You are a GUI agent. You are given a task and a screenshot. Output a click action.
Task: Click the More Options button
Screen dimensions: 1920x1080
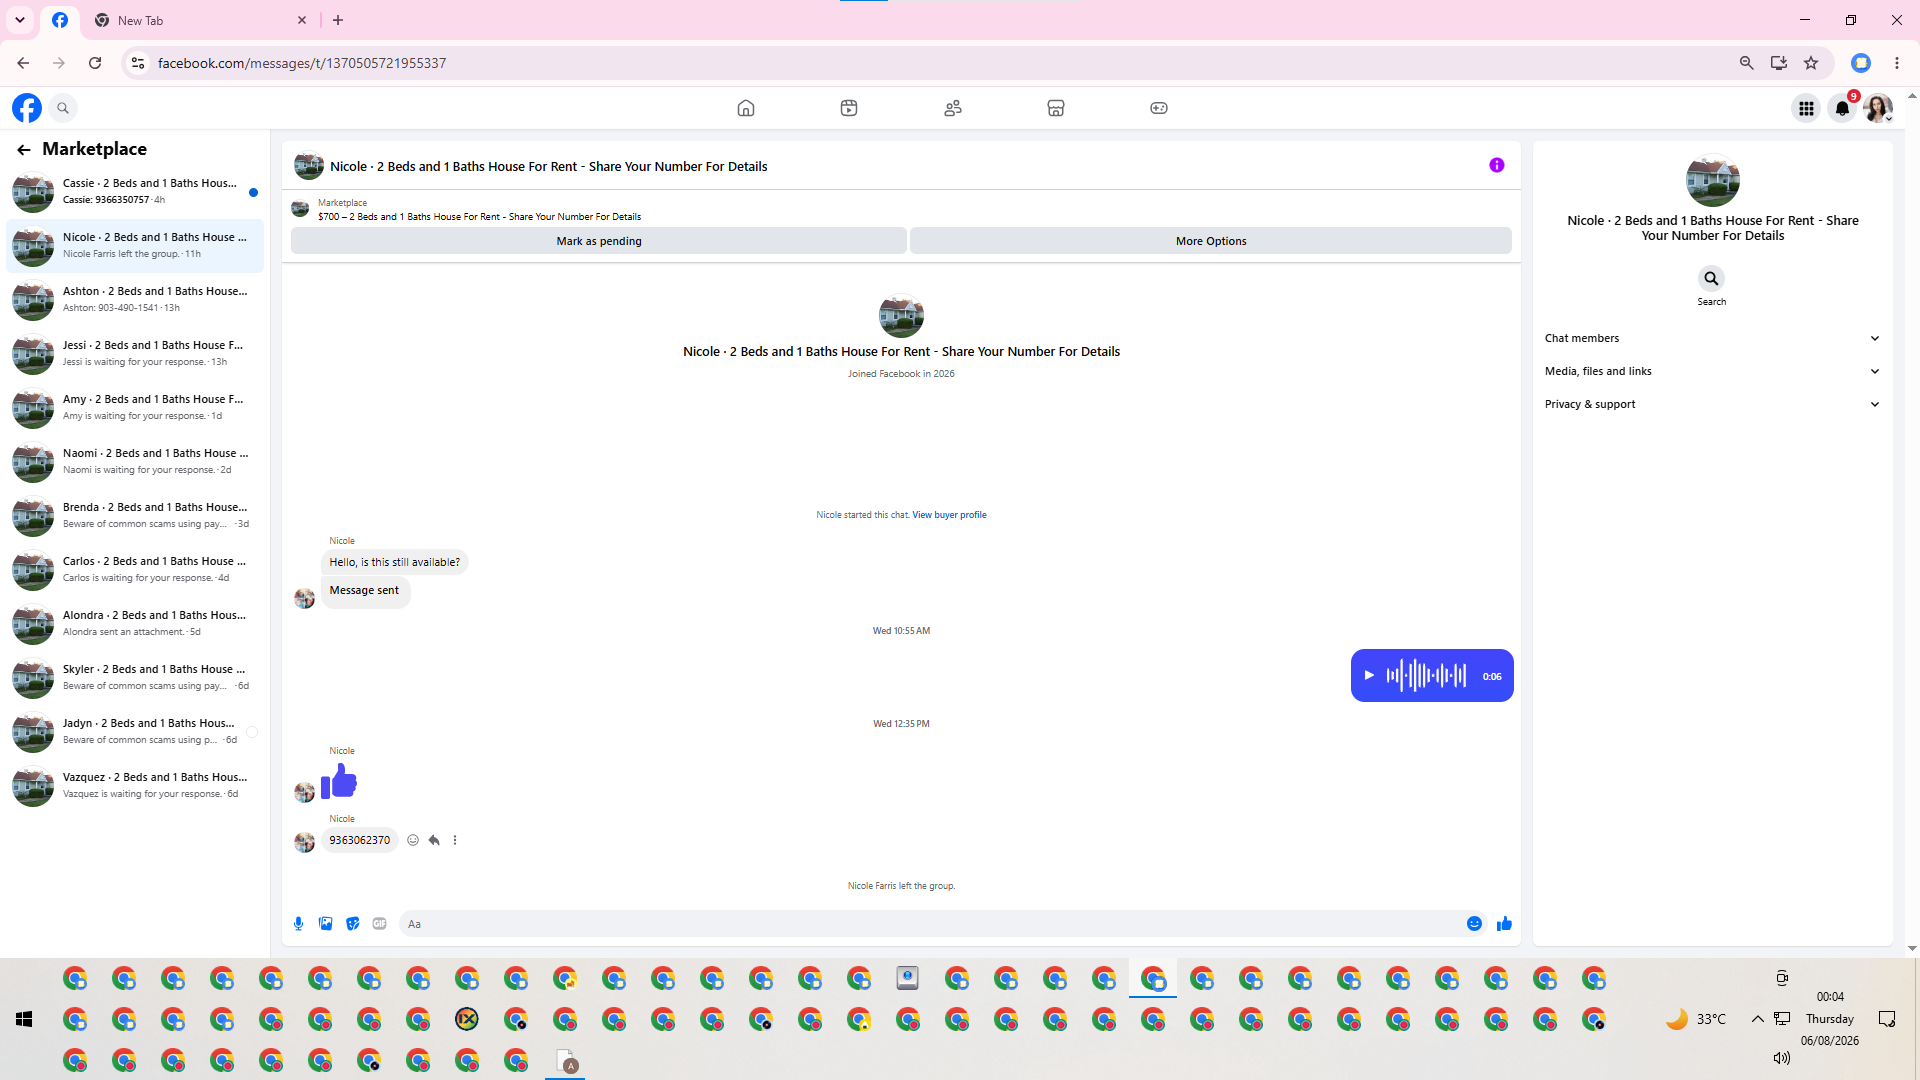1211,241
